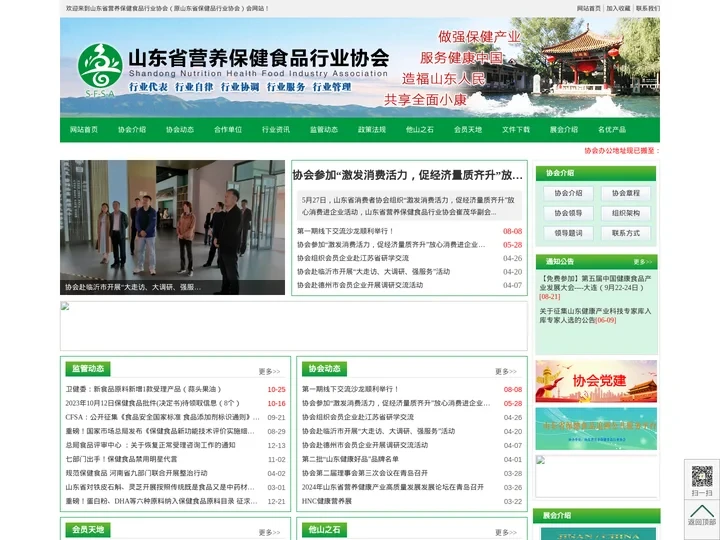Image resolution: width=720 pixels, height=540 pixels.
Task: Click 联系方式 button in sidebar
Action: [x=625, y=233]
